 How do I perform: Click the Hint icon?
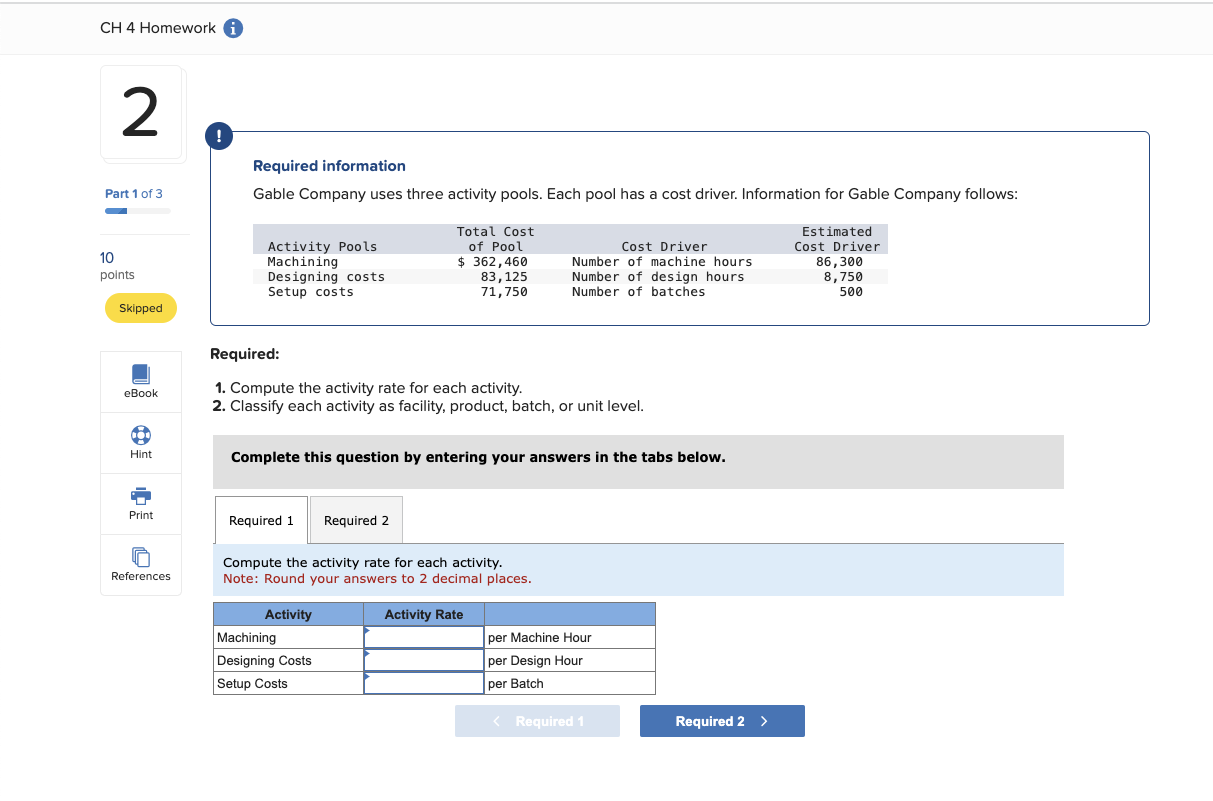pyautogui.click(x=140, y=441)
